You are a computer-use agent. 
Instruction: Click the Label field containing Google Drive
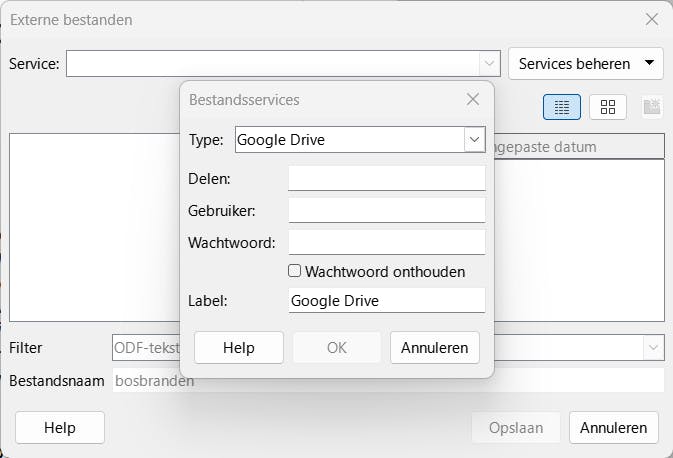tap(386, 300)
